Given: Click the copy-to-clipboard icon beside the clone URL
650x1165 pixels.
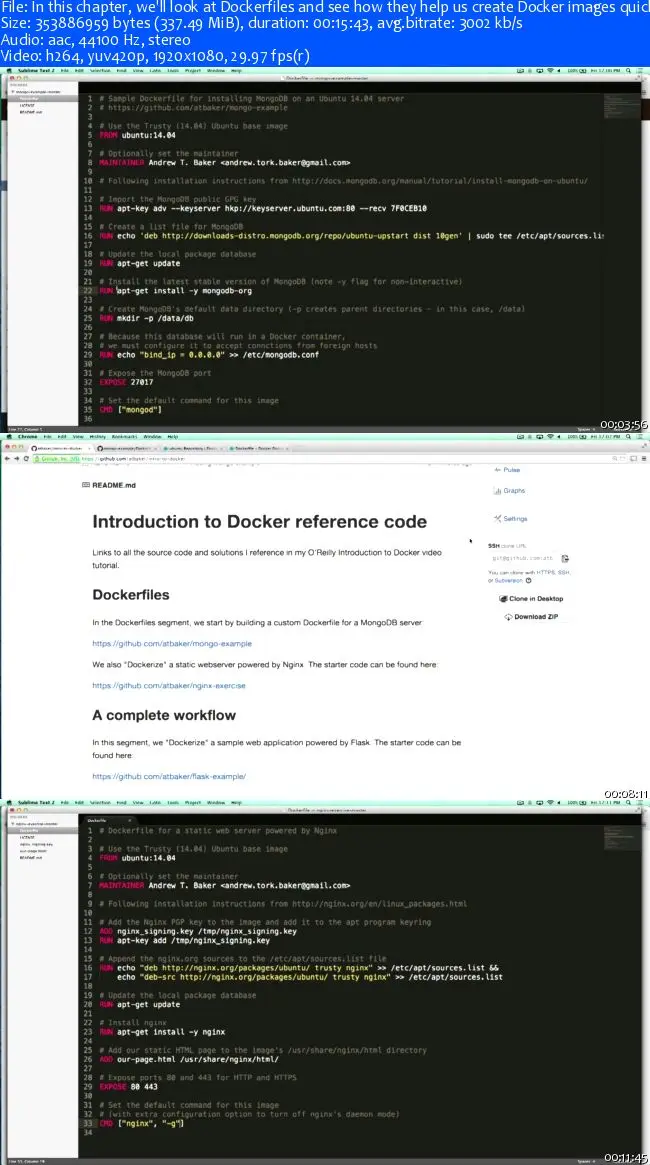Looking at the screenshot, I should [565, 558].
